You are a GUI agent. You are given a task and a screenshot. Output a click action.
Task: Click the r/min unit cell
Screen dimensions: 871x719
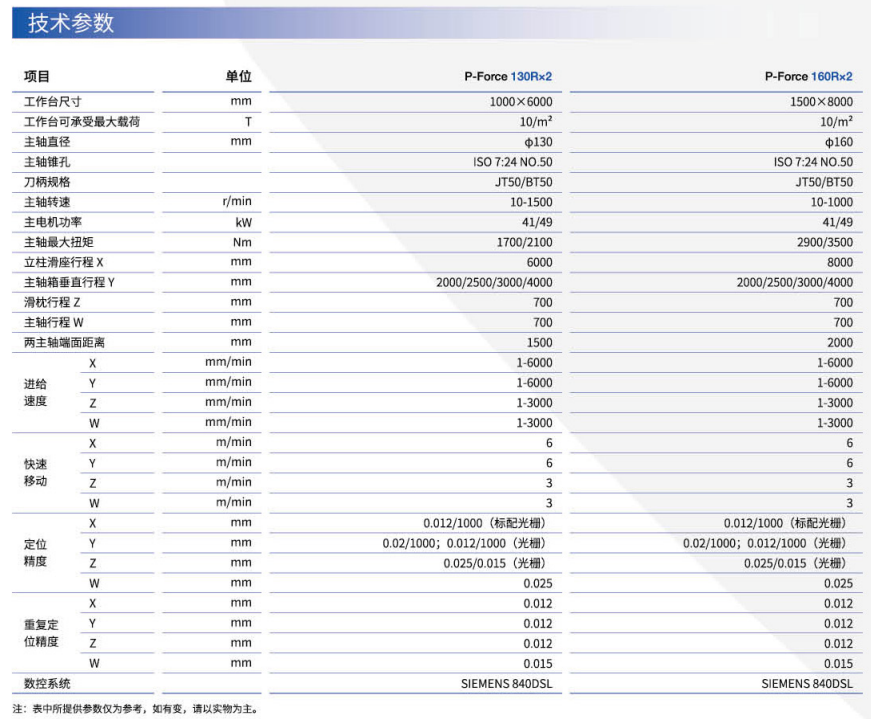pos(237,201)
